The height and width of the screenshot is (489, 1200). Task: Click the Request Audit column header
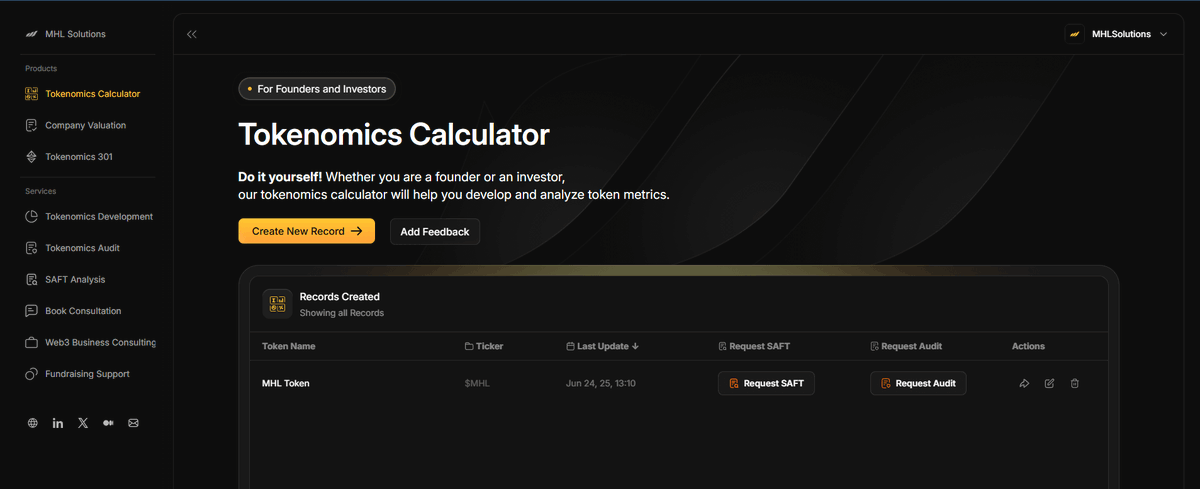tap(906, 346)
